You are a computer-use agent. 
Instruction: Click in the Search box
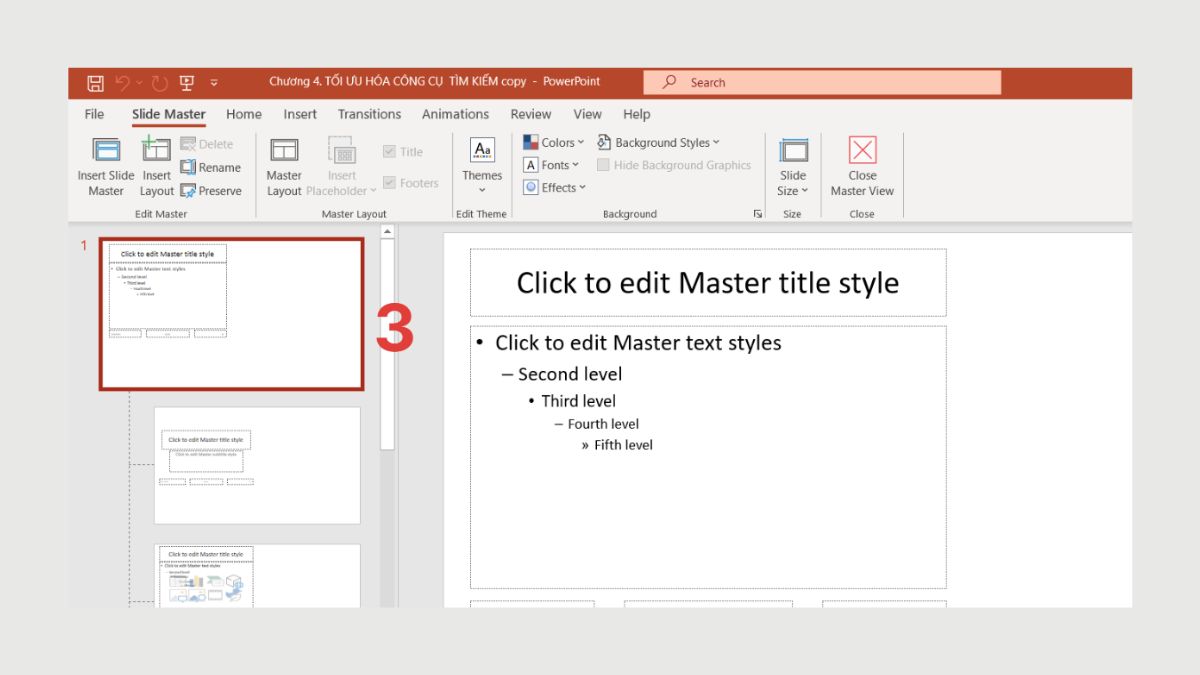point(820,83)
